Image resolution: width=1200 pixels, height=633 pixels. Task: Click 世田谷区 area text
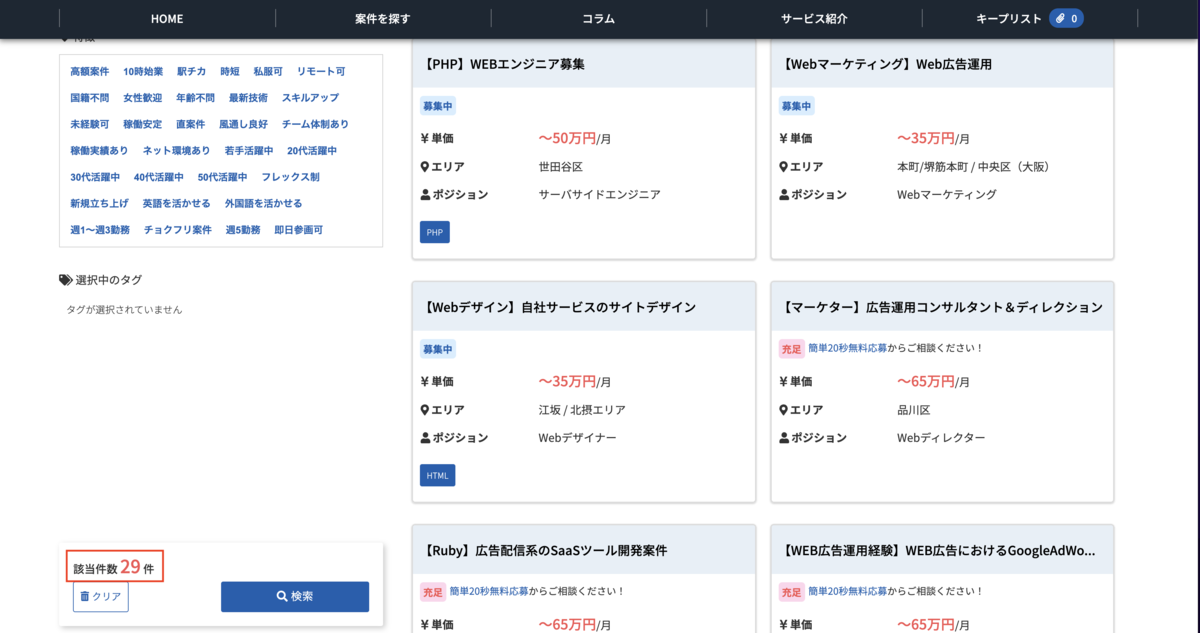coord(561,166)
